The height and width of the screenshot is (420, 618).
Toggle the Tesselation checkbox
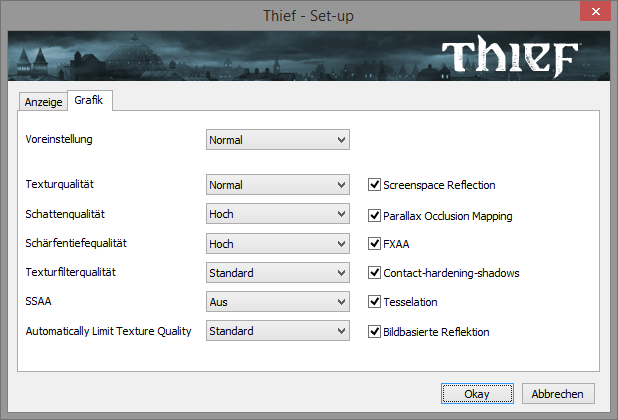374,301
